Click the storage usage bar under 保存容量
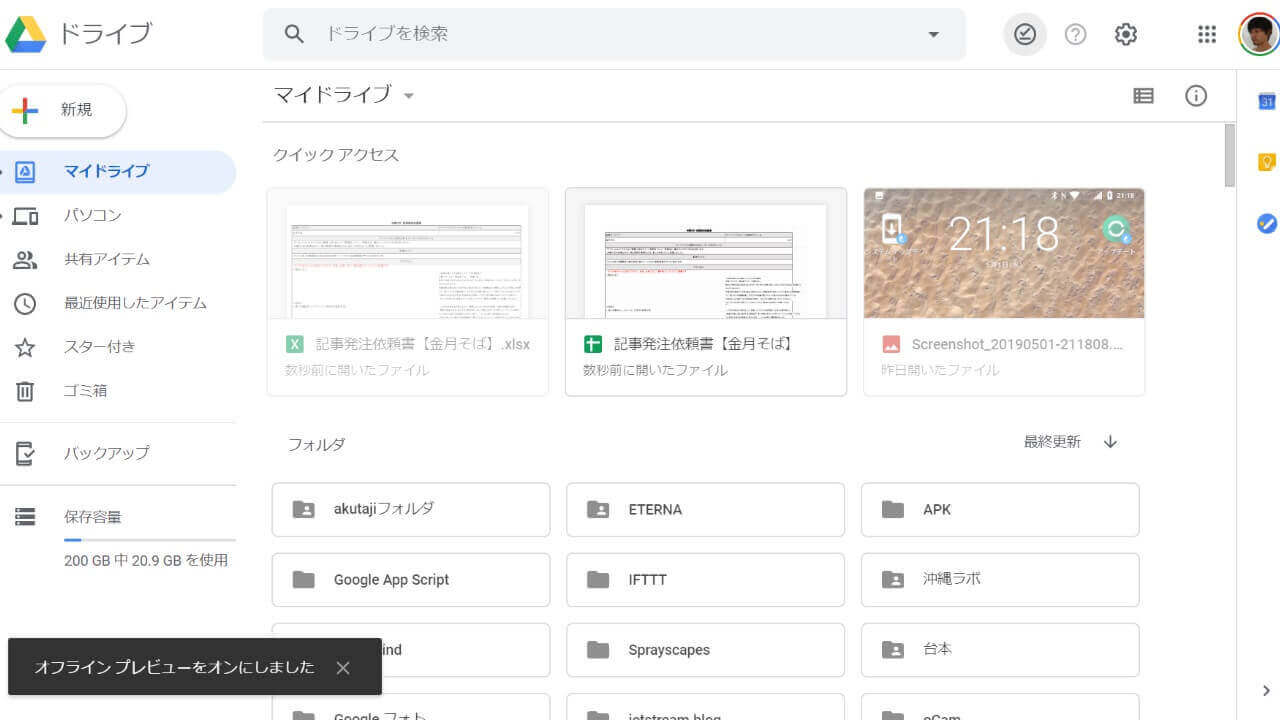 point(149,540)
